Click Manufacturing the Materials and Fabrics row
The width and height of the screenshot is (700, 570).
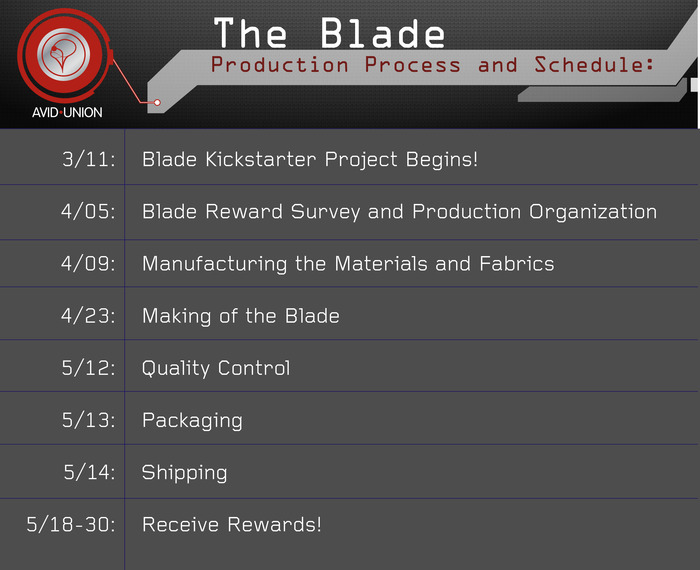pos(348,264)
